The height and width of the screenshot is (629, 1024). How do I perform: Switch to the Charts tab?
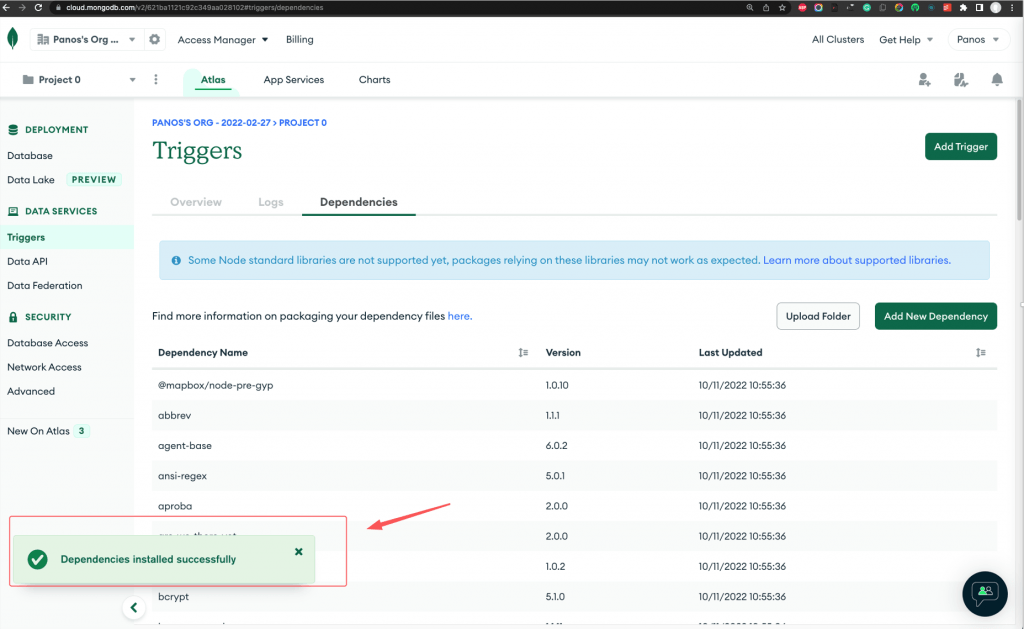tap(374, 80)
